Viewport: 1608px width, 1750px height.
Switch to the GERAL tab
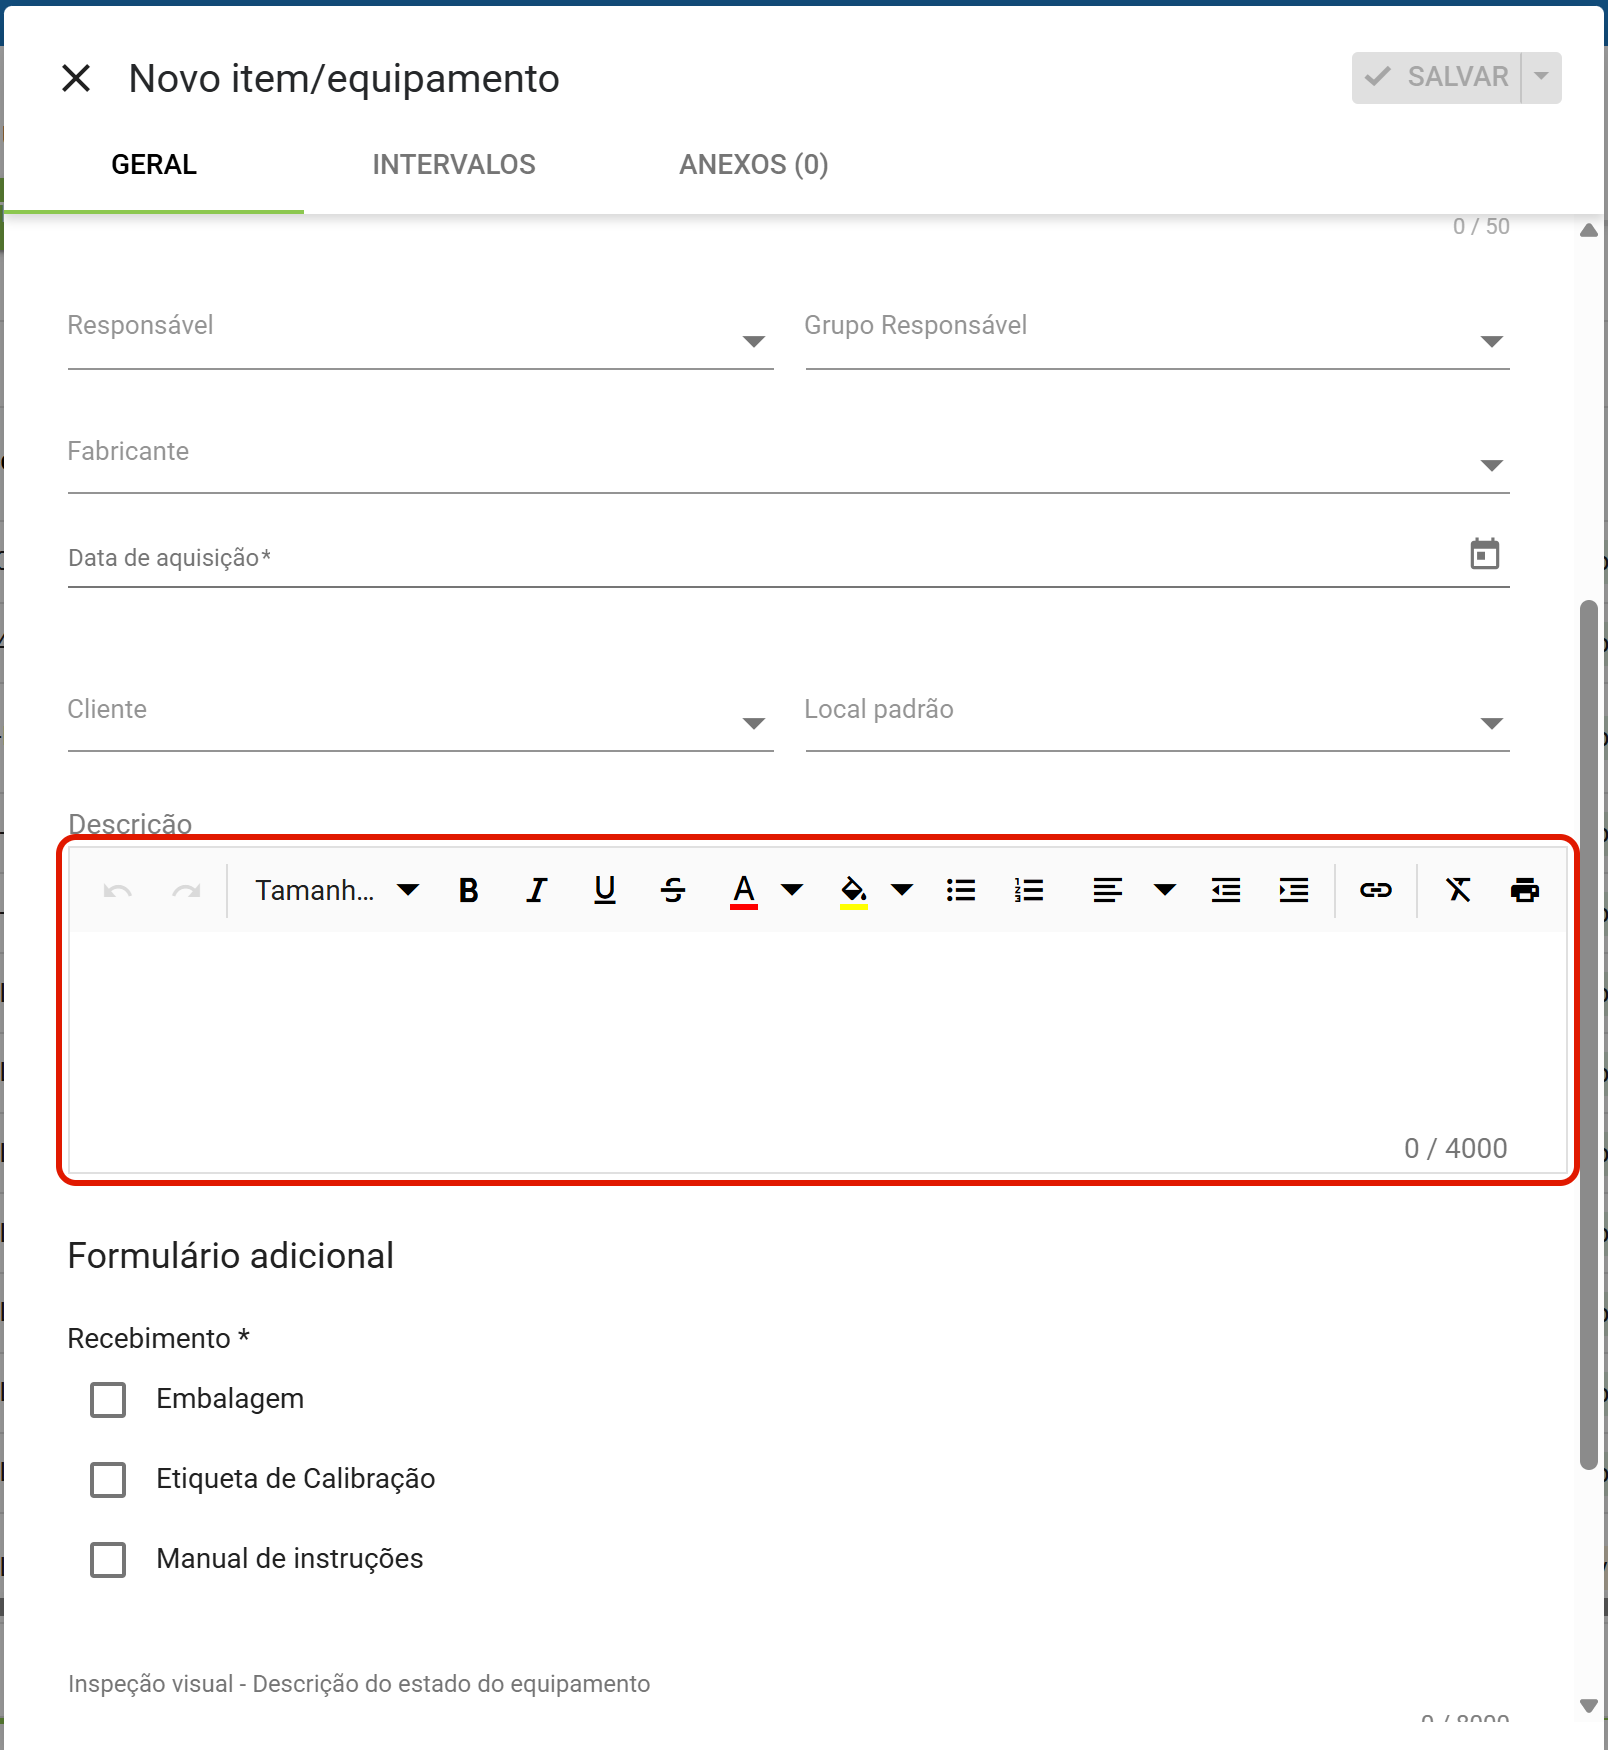[154, 165]
